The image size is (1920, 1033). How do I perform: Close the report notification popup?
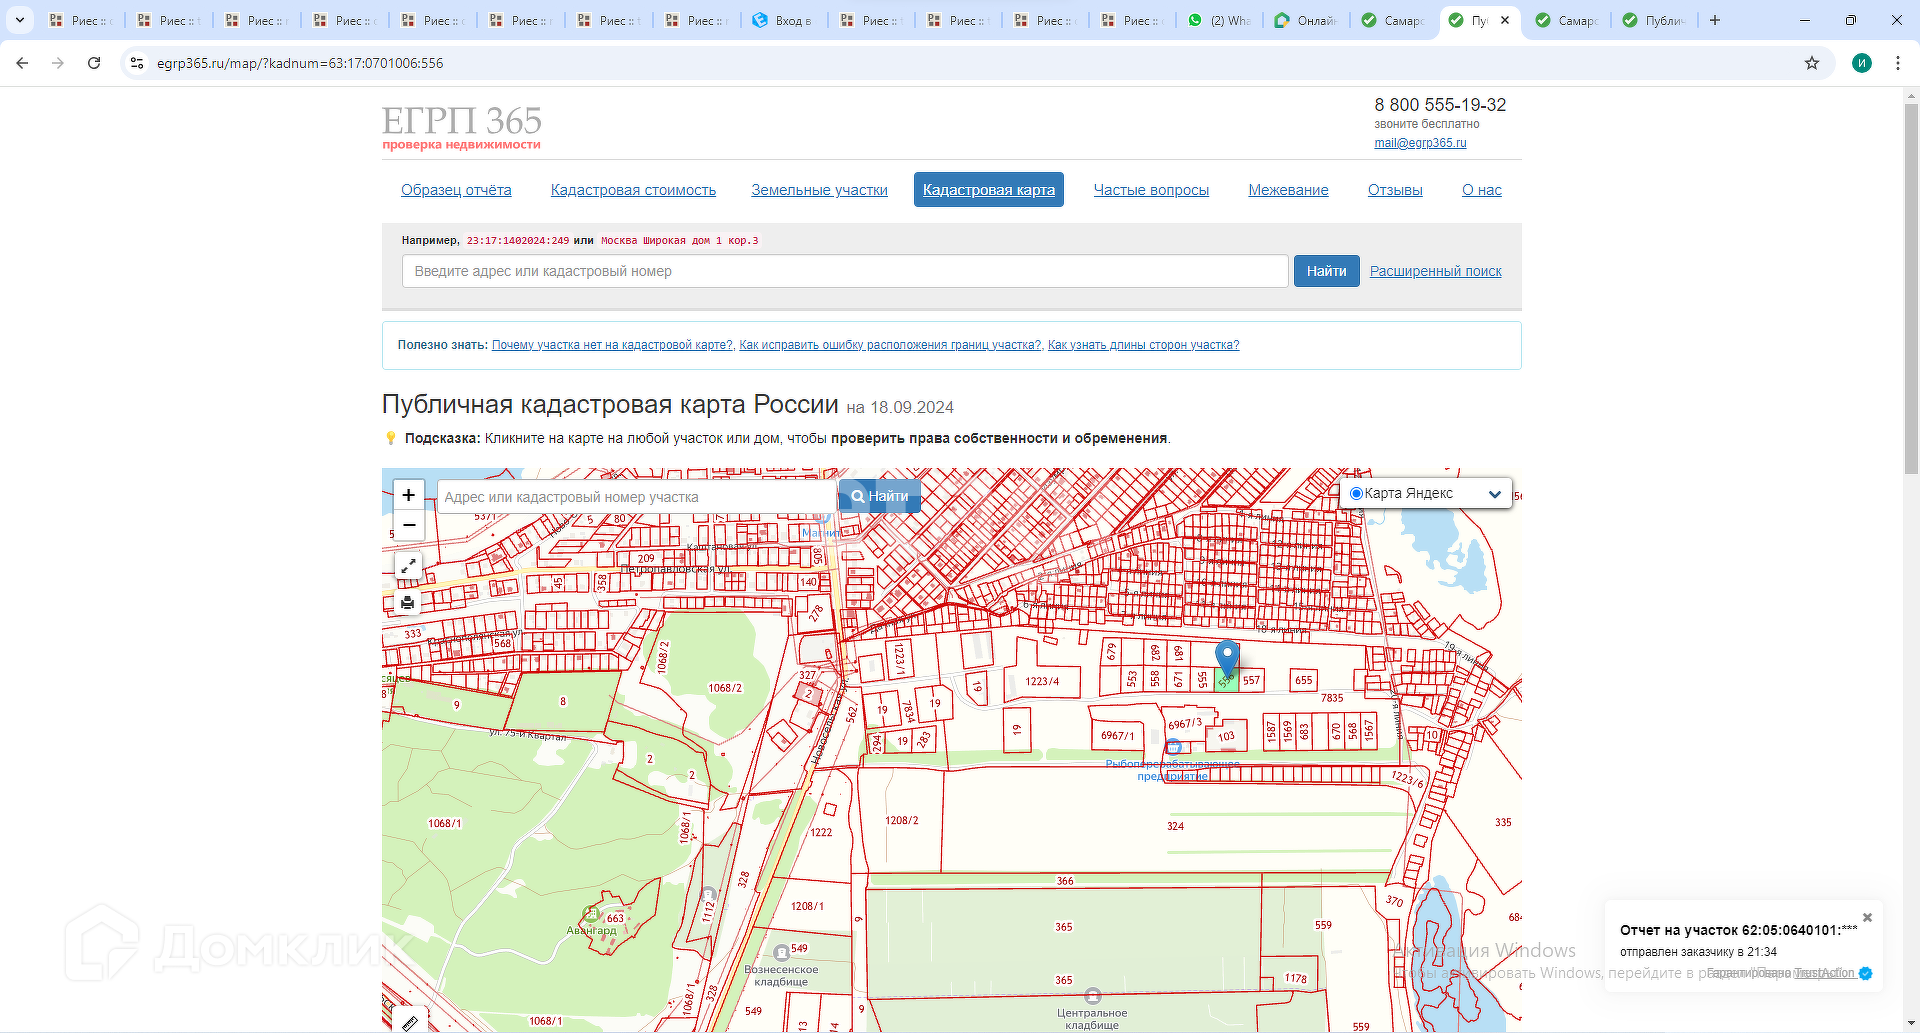(x=1866, y=917)
